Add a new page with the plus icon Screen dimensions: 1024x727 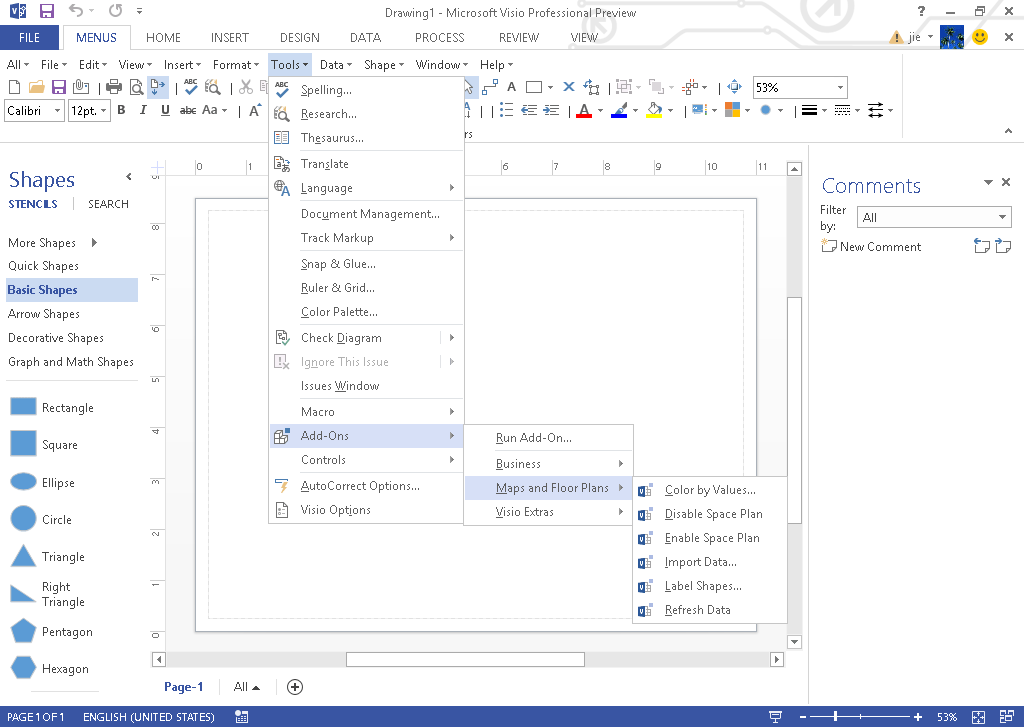(x=295, y=687)
